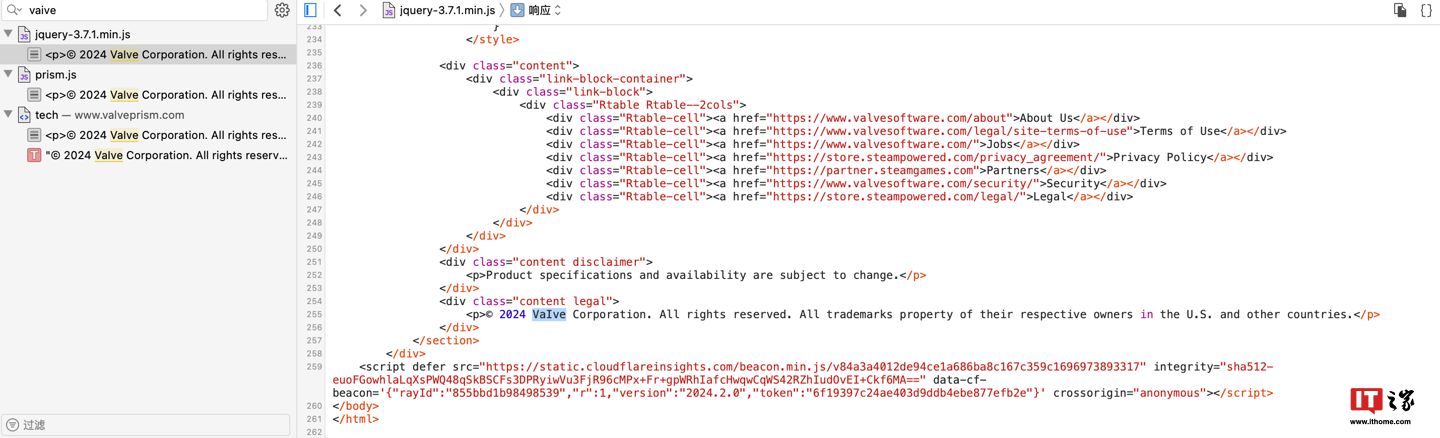The width and height of the screenshot is (1440, 438).
Task: Click the copy resource icon
Action: coord(1400,10)
